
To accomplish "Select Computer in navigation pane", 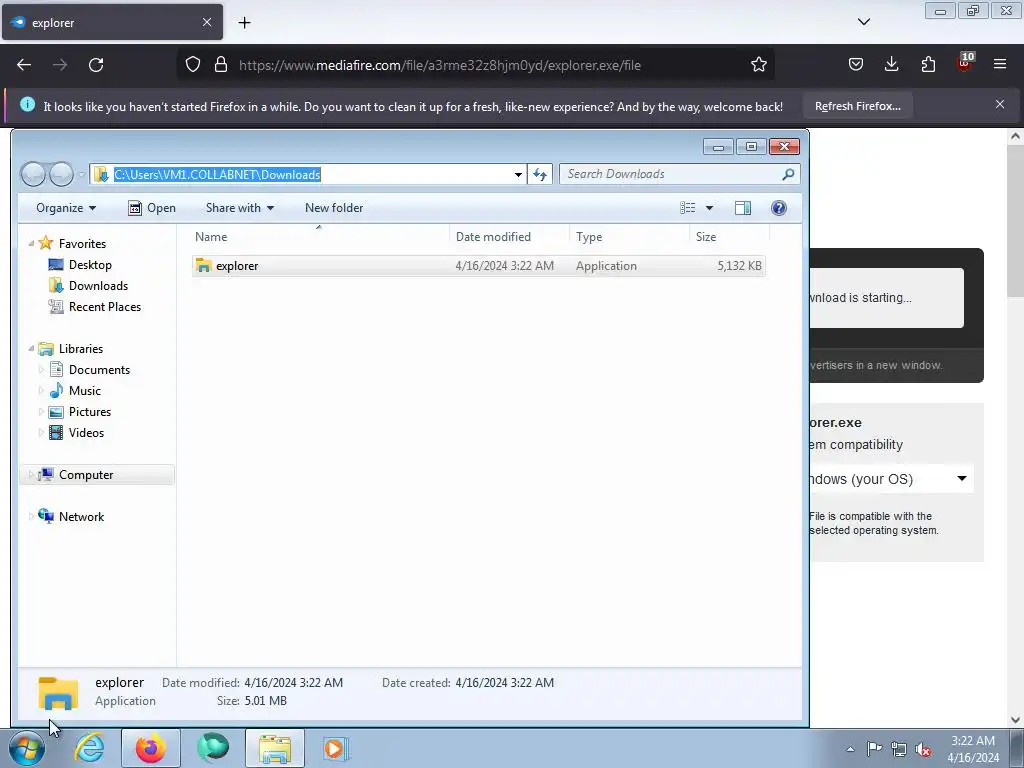I will pos(98,475).
